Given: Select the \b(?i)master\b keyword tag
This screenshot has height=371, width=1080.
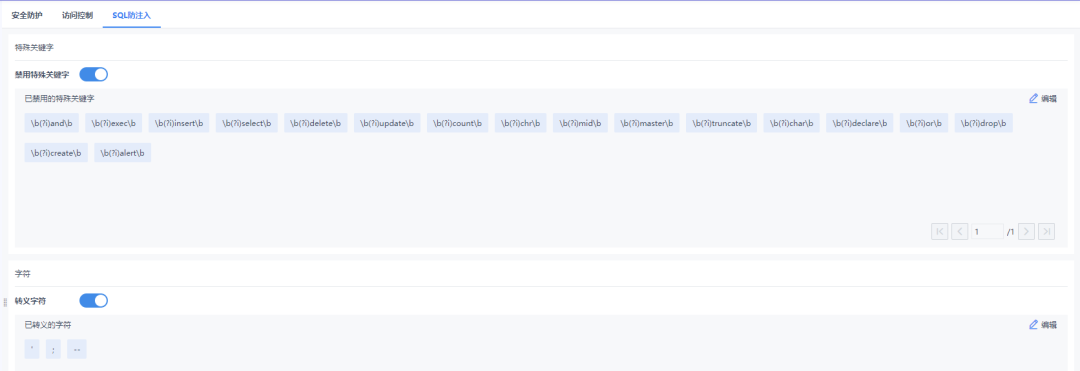Looking at the screenshot, I should [647, 123].
